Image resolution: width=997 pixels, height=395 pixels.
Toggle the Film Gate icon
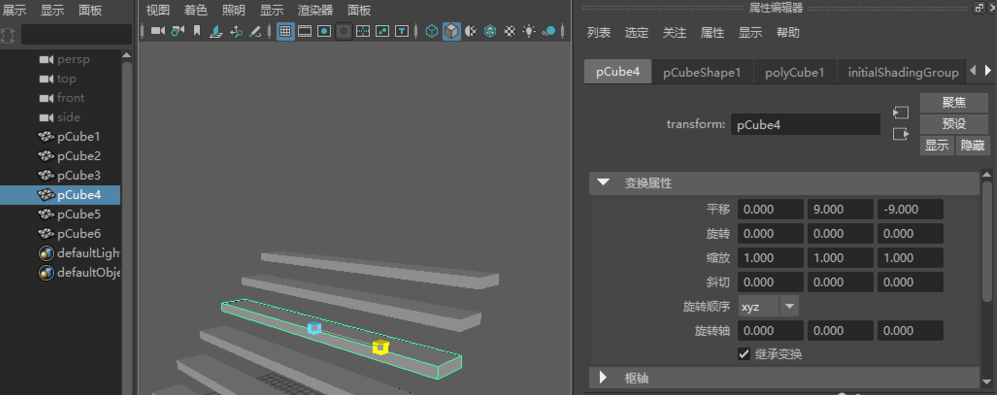tap(305, 31)
